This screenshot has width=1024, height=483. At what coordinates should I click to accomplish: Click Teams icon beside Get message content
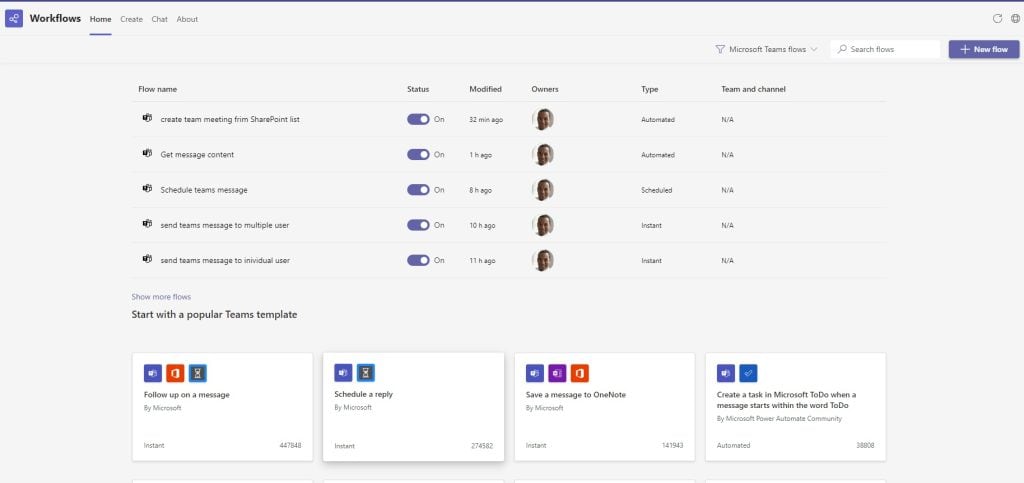pyautogui.click(x=147, y=153)
